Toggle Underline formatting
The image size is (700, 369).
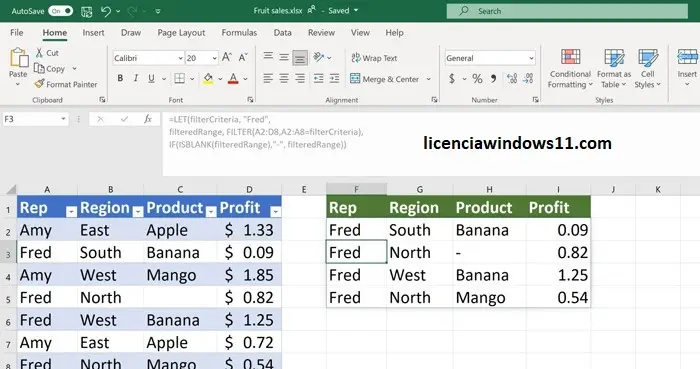[152, 79]
